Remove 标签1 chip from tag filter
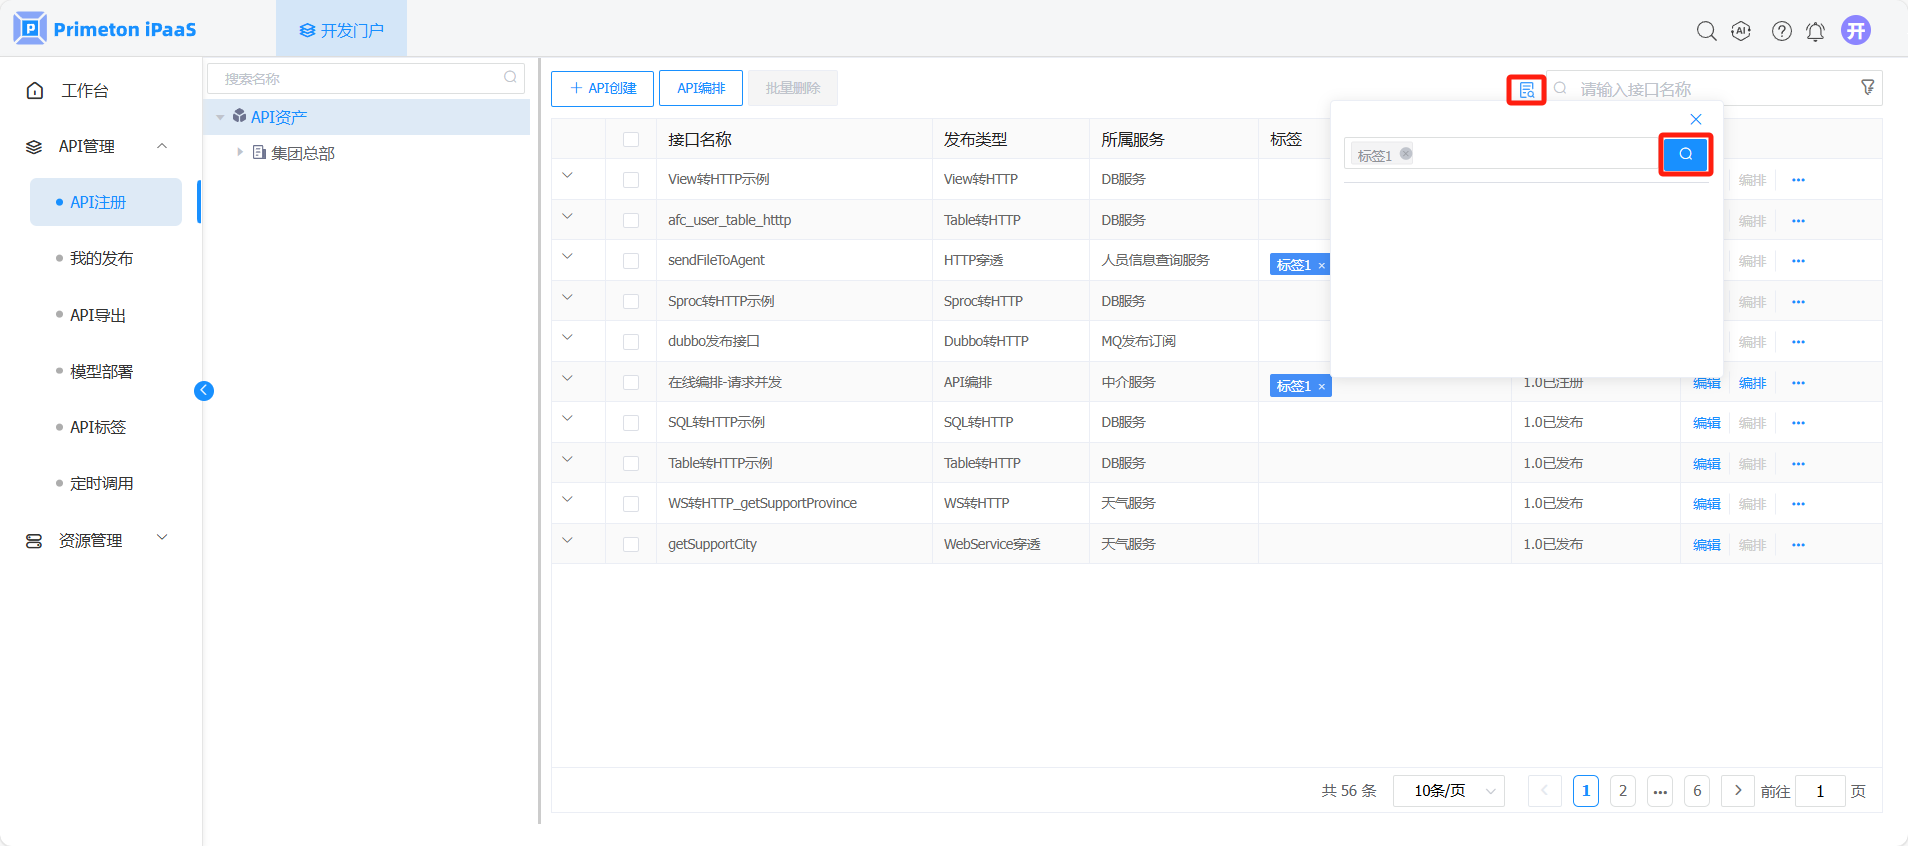 pos(1406,154)
